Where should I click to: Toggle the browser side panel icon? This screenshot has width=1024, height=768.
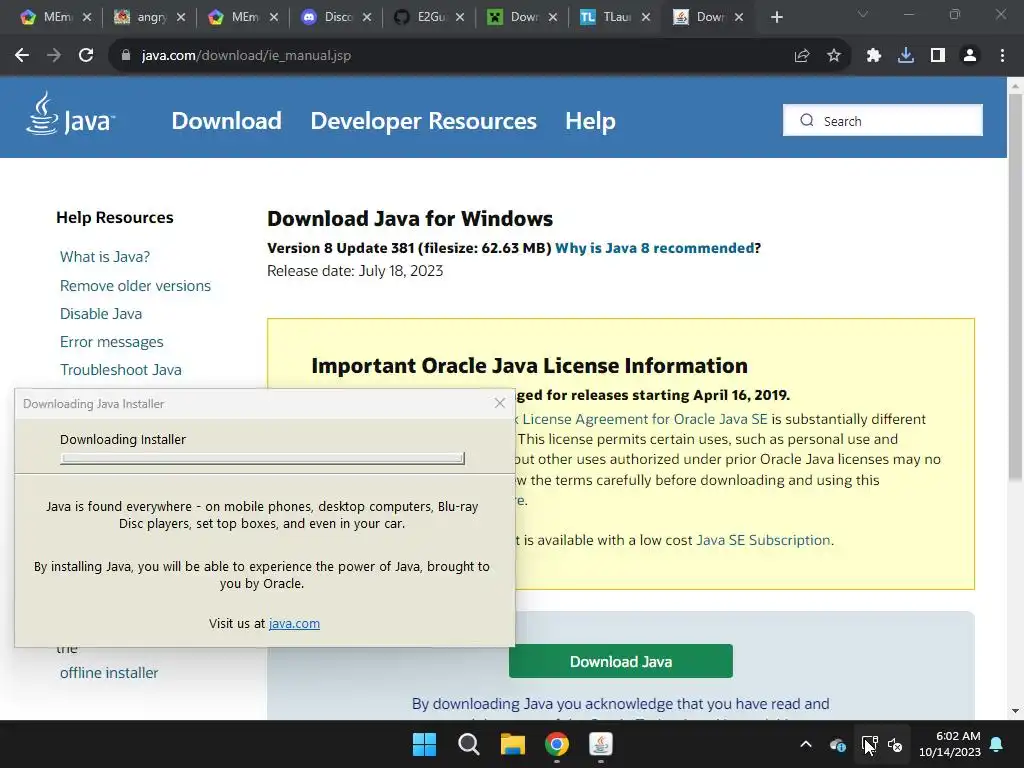[938, 56]
